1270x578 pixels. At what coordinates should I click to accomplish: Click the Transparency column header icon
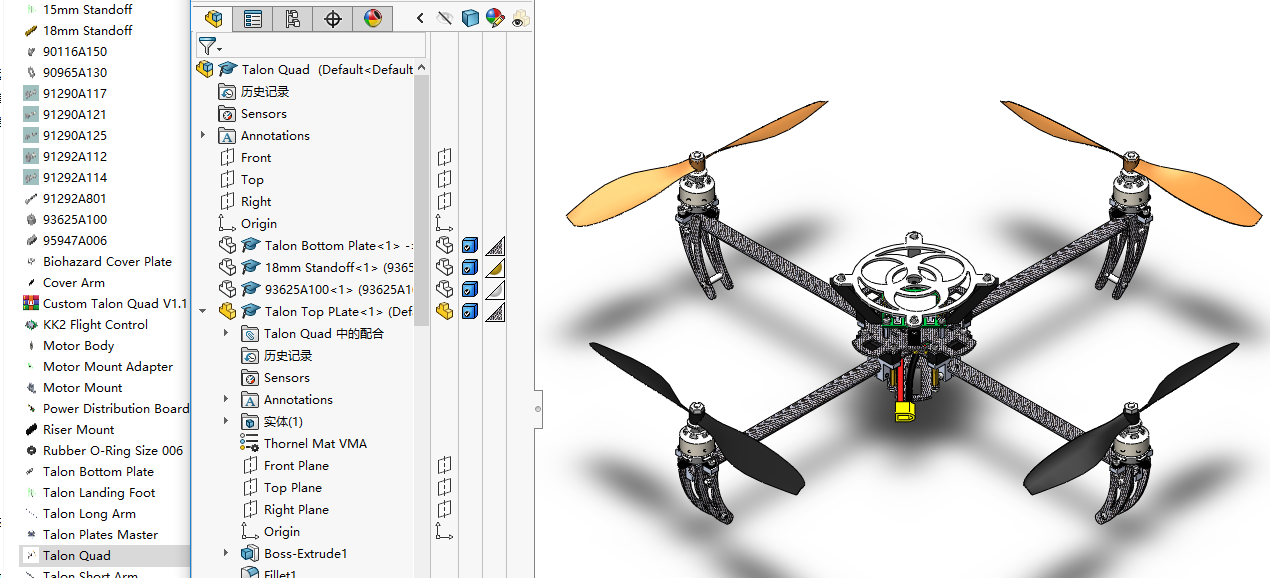click(x=520, y=18)
